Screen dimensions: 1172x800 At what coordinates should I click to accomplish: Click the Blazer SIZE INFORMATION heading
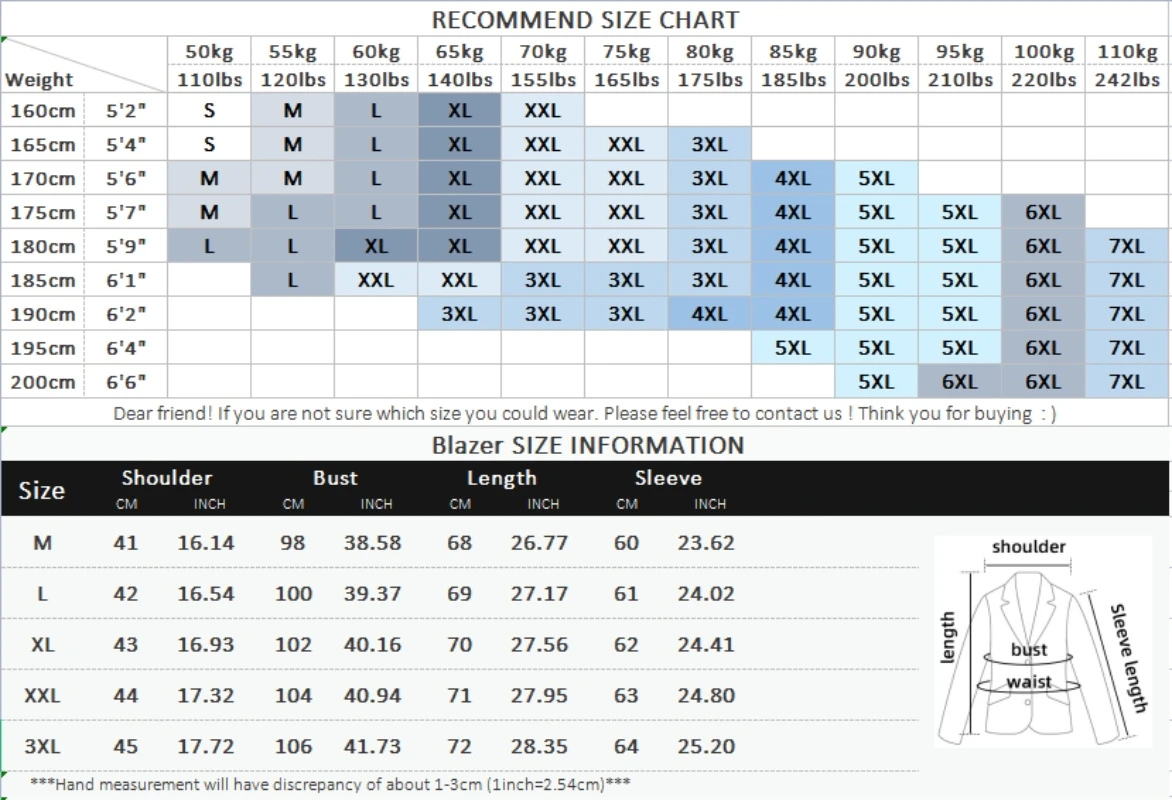pyautogui.click(x=587, y=446)
